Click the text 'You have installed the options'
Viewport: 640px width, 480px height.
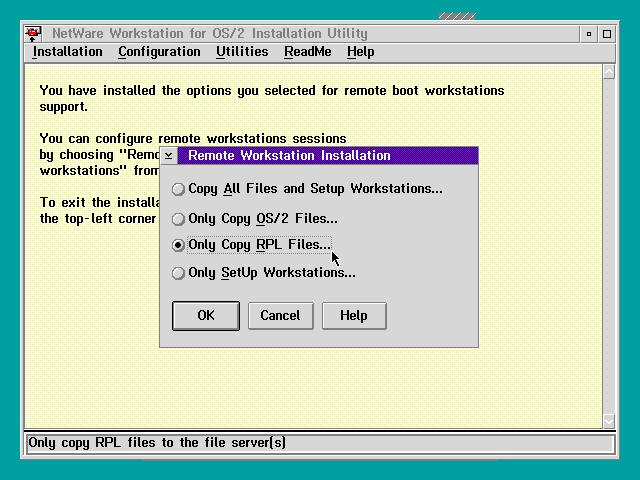136,91
